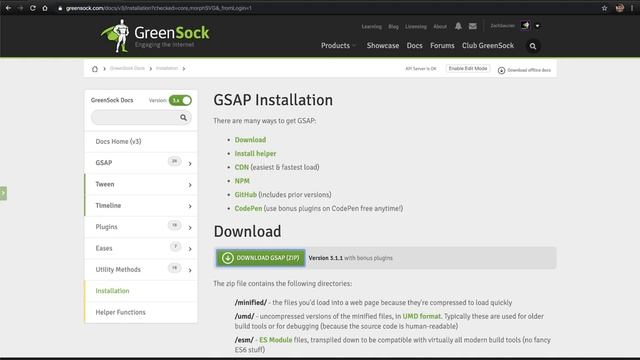Viewport: 640px width, 360px height.
Task: Expand the user account dropdown arrow
Action: coord(538,26)
